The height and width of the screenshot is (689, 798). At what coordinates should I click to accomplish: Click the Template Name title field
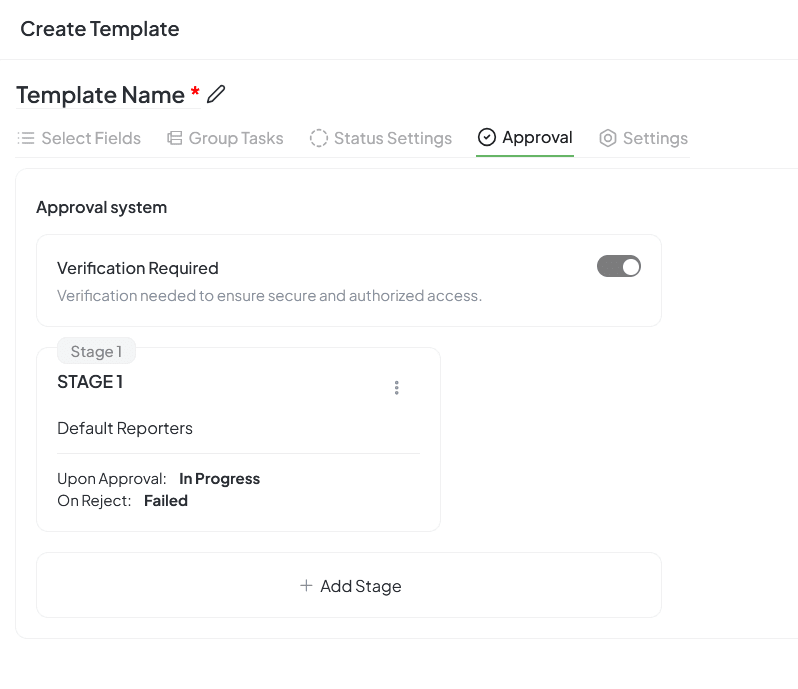coord(101,95)
